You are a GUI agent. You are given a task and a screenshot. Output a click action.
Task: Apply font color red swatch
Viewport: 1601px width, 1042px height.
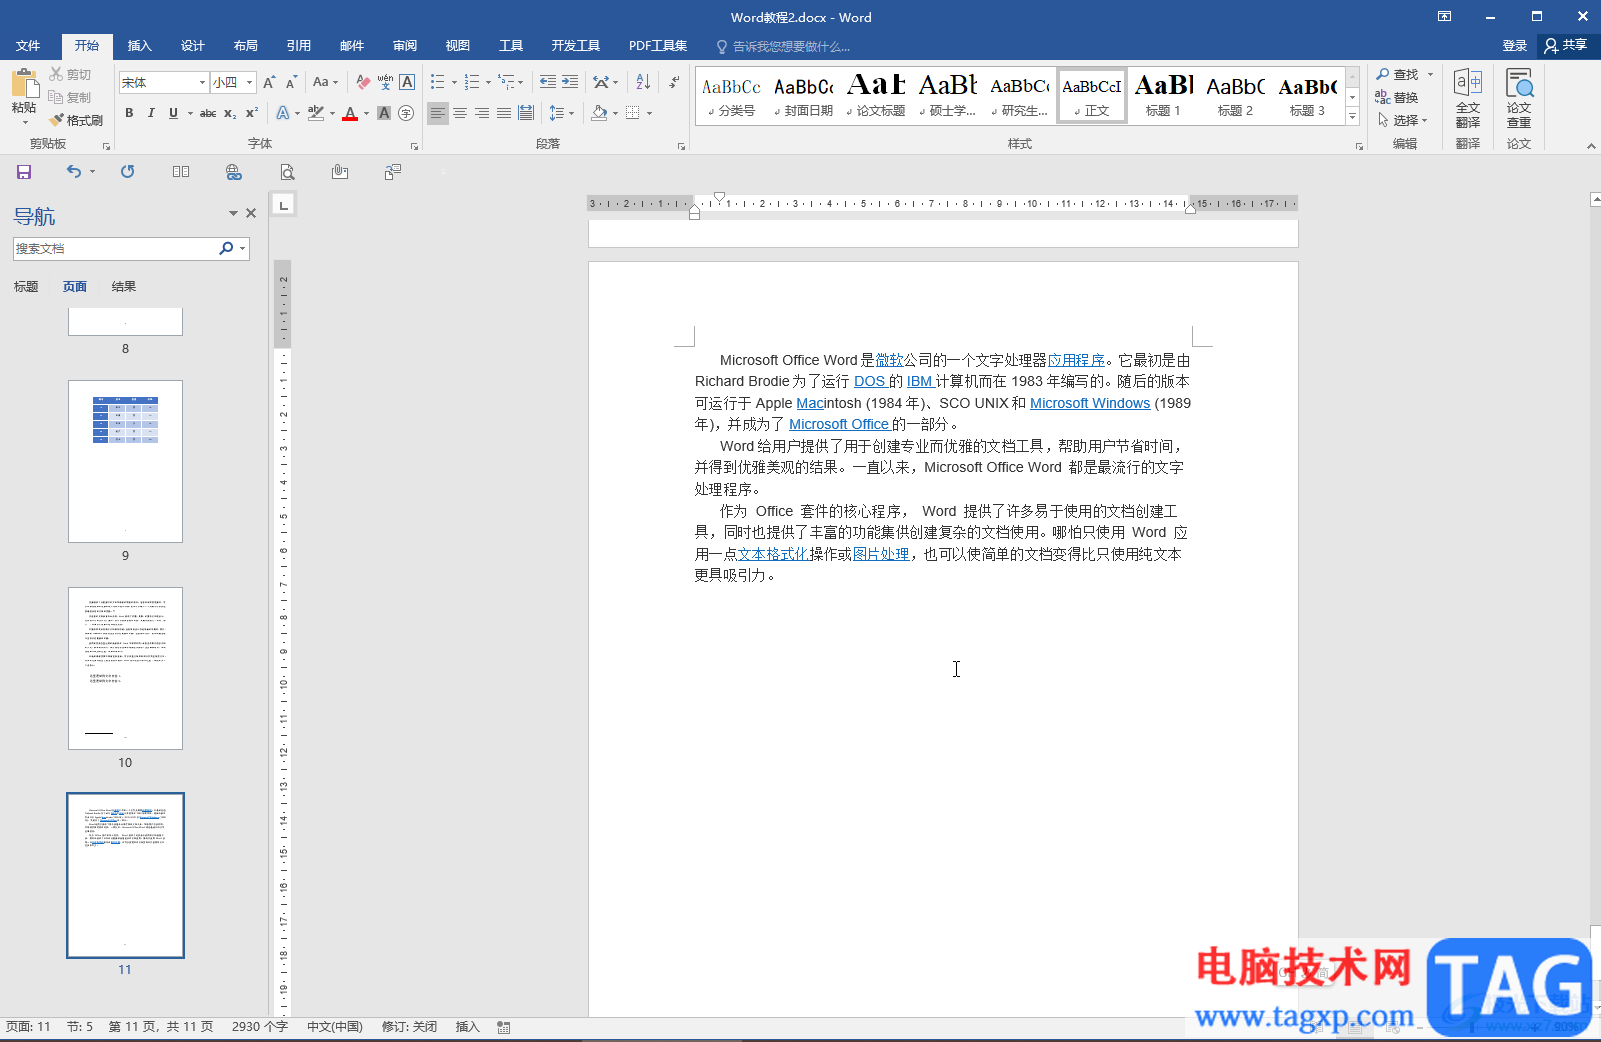coord(350,113)
